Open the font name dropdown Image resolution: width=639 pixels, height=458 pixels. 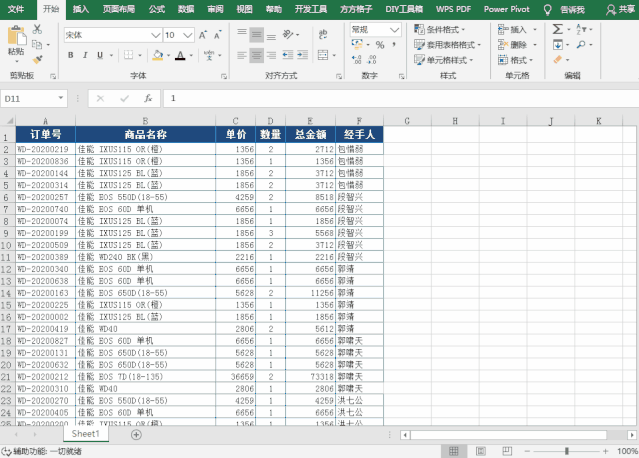[x=156, y=35]
